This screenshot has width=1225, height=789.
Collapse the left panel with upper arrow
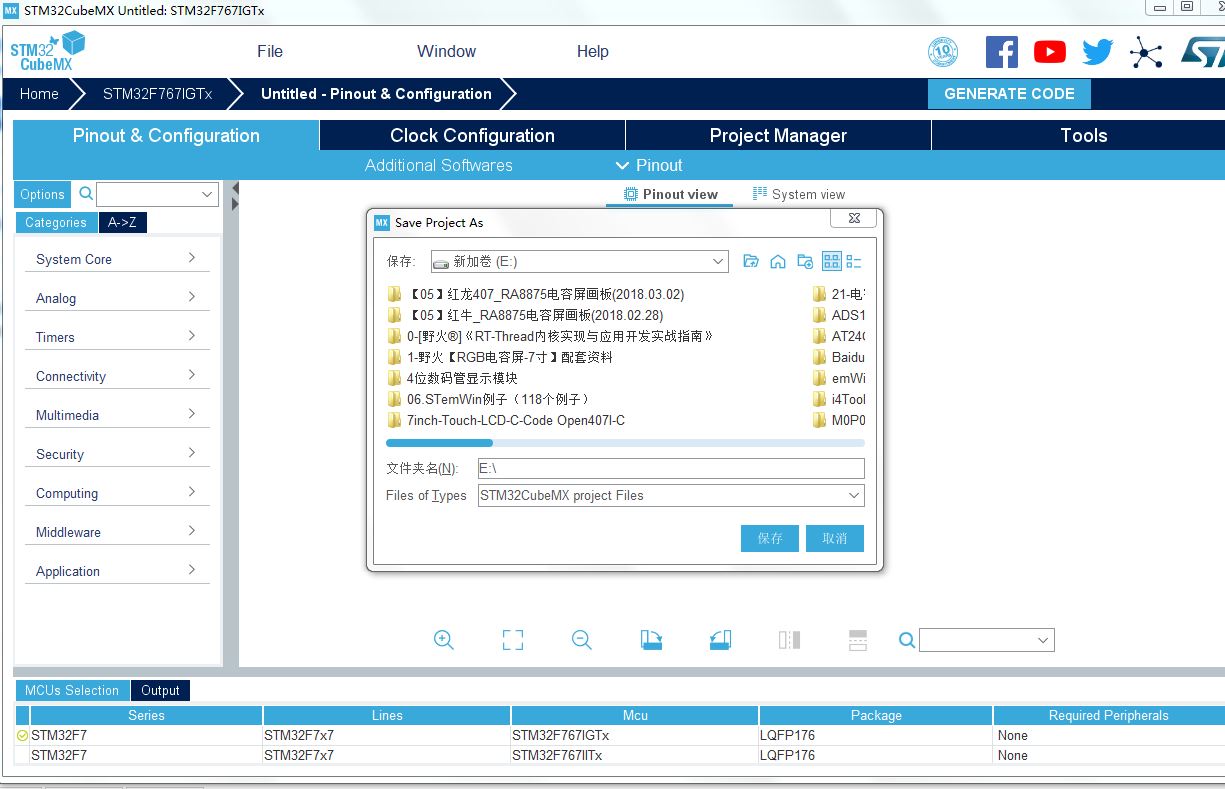(x=235, y=188)
